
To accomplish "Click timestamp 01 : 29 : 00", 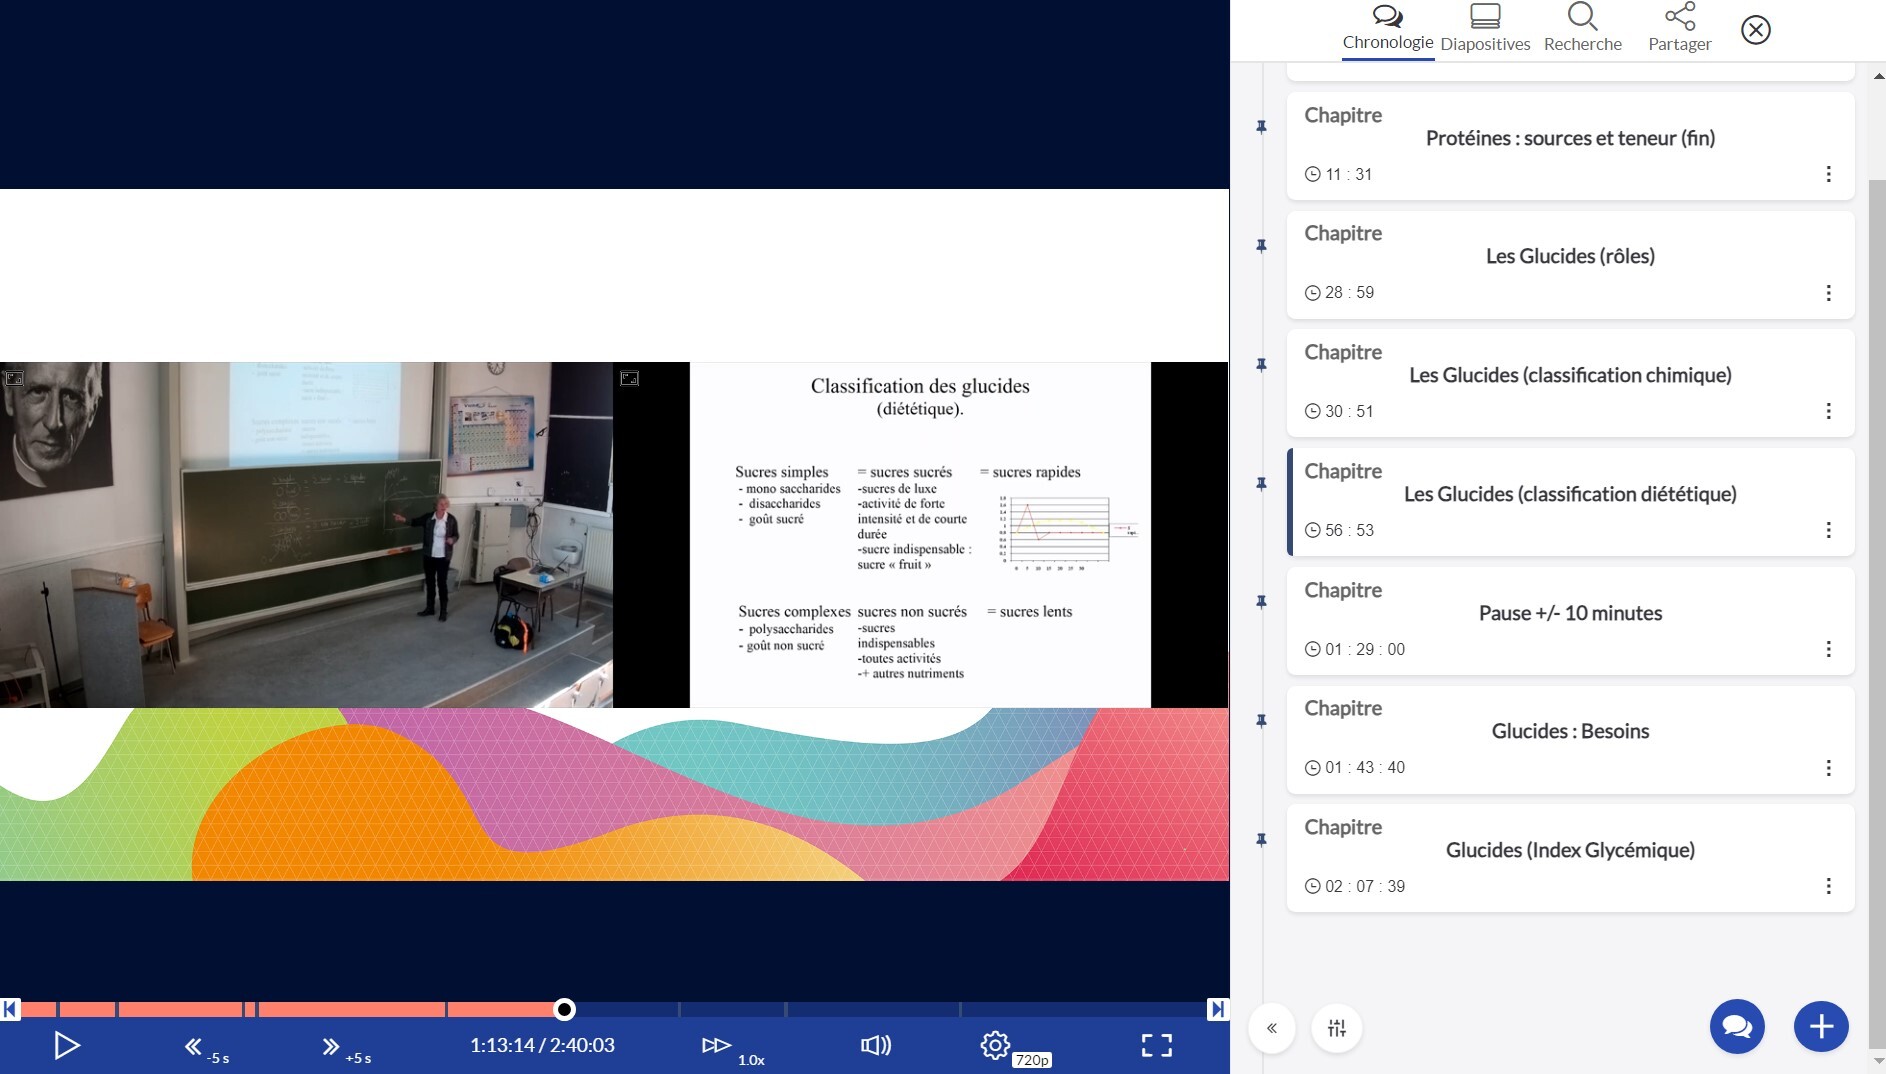I will click(1365, 649).
